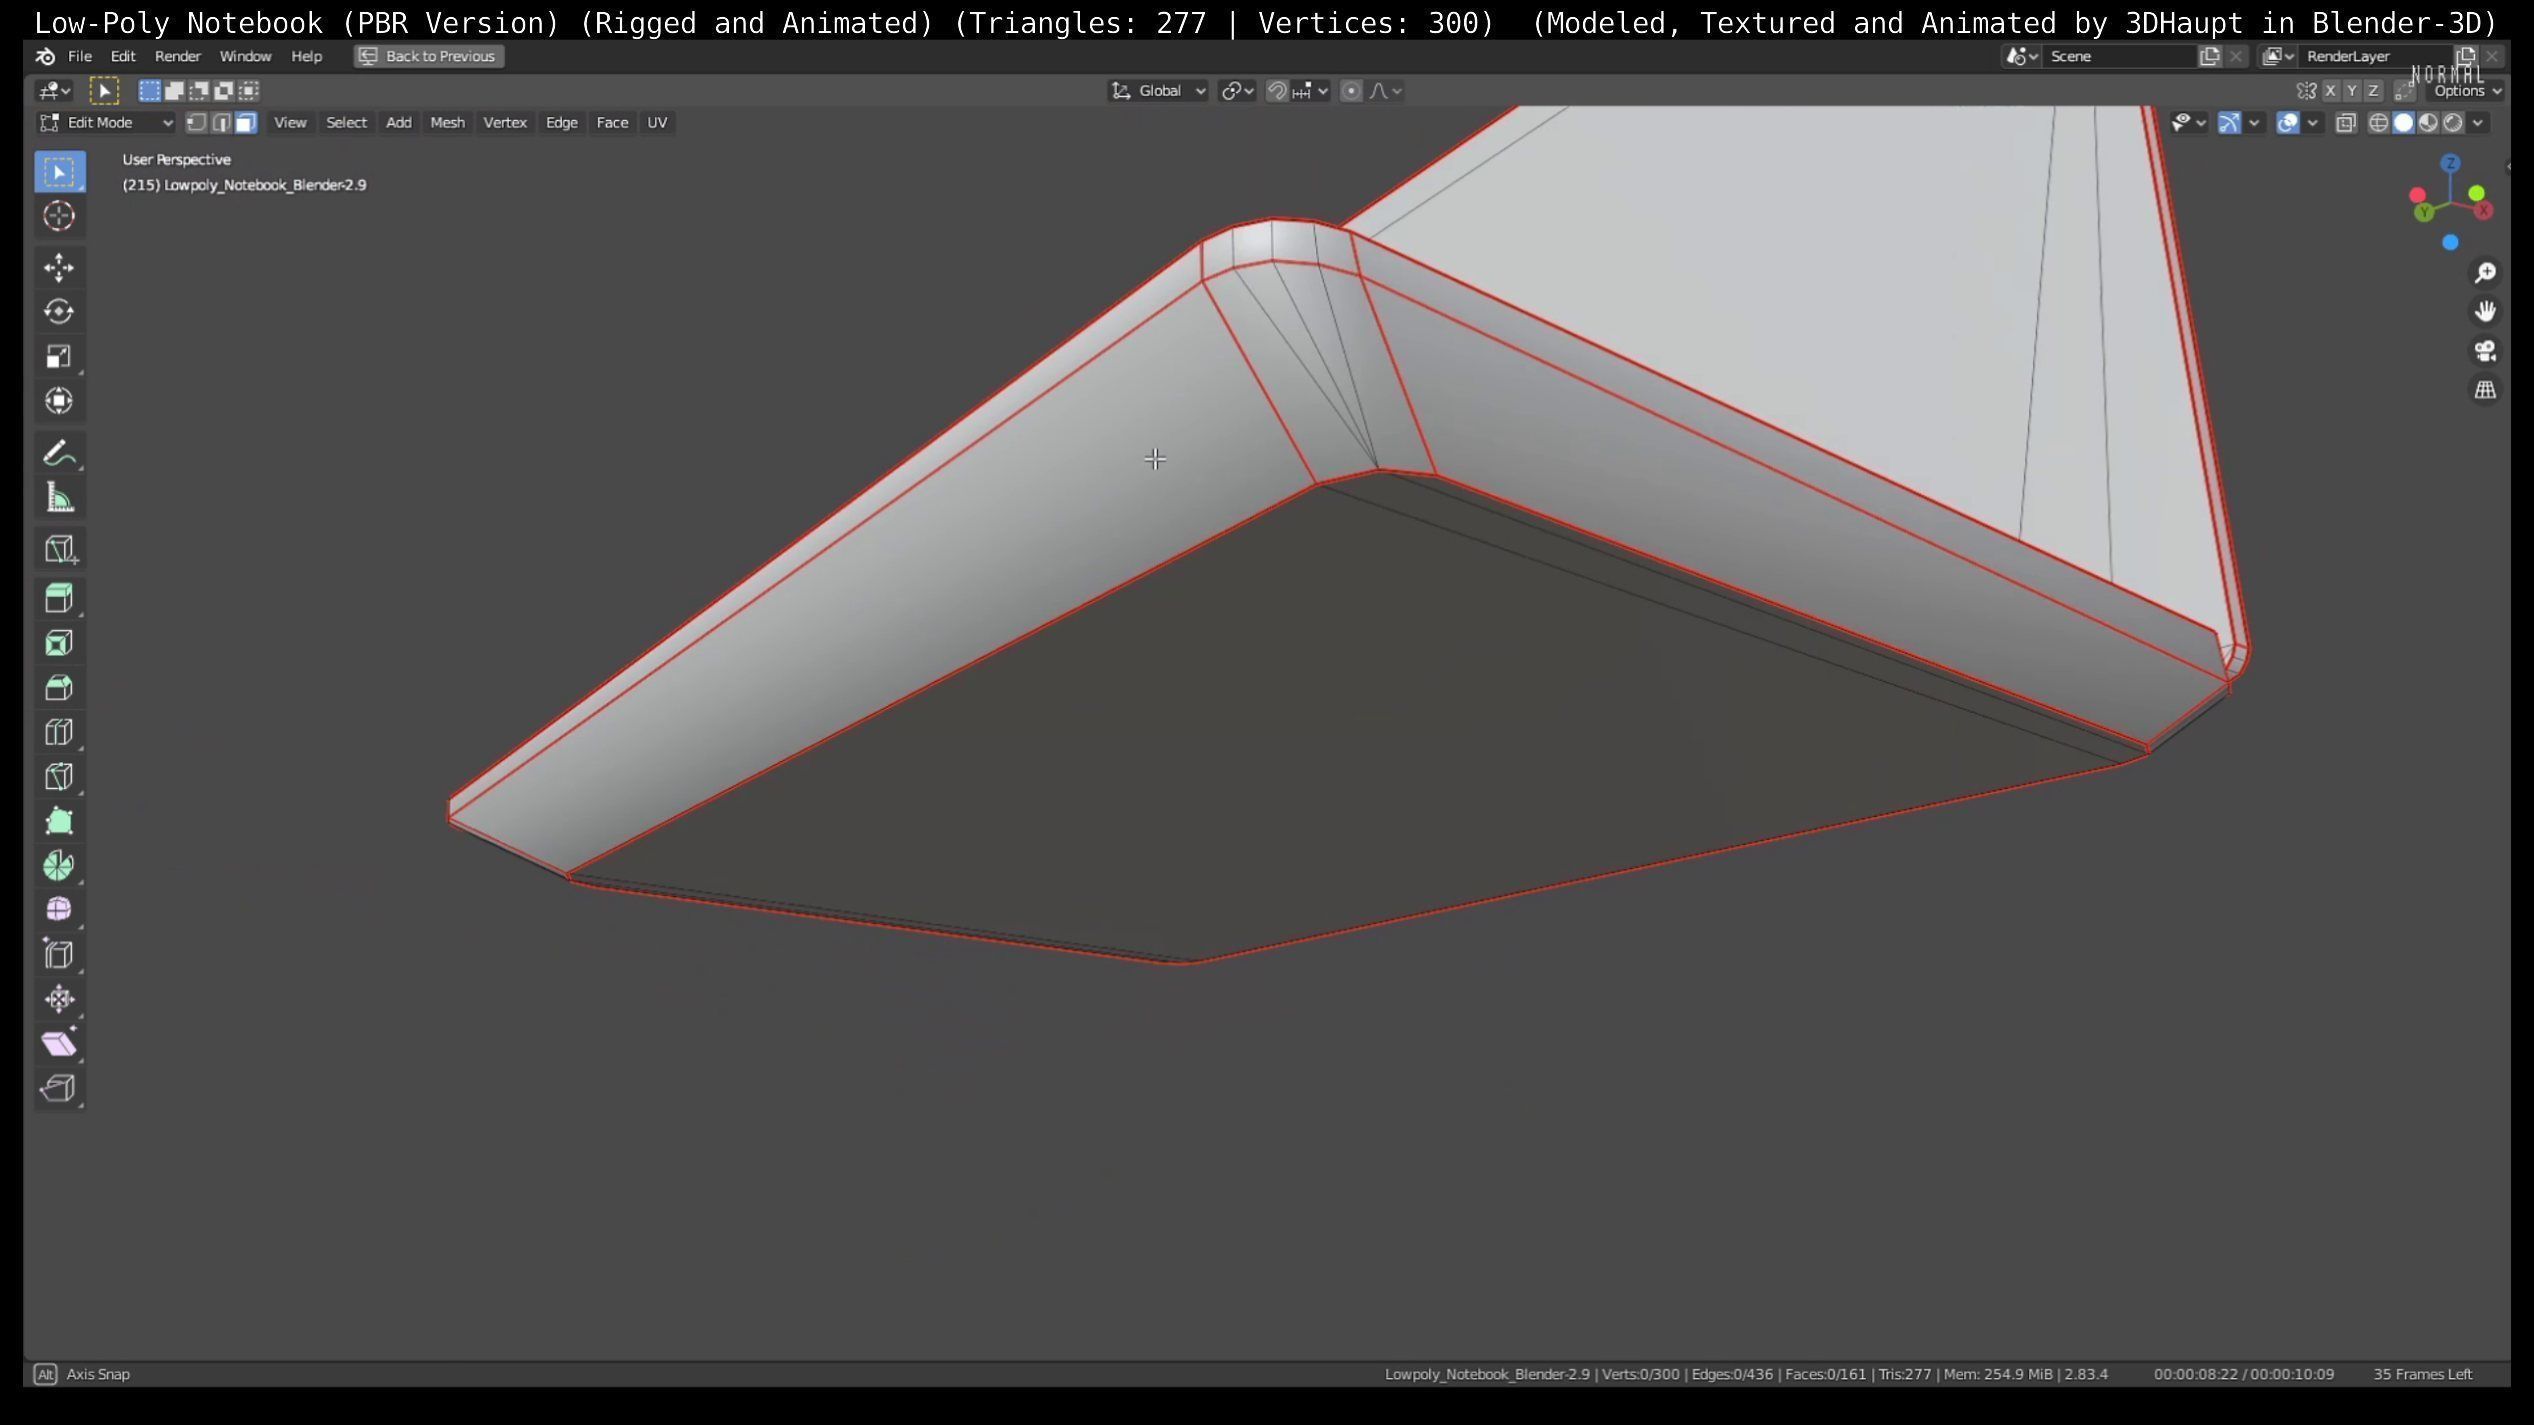Select the Knife tool
The width and height of the screenshot is (2534, 1425).
[x=59, y=776]
